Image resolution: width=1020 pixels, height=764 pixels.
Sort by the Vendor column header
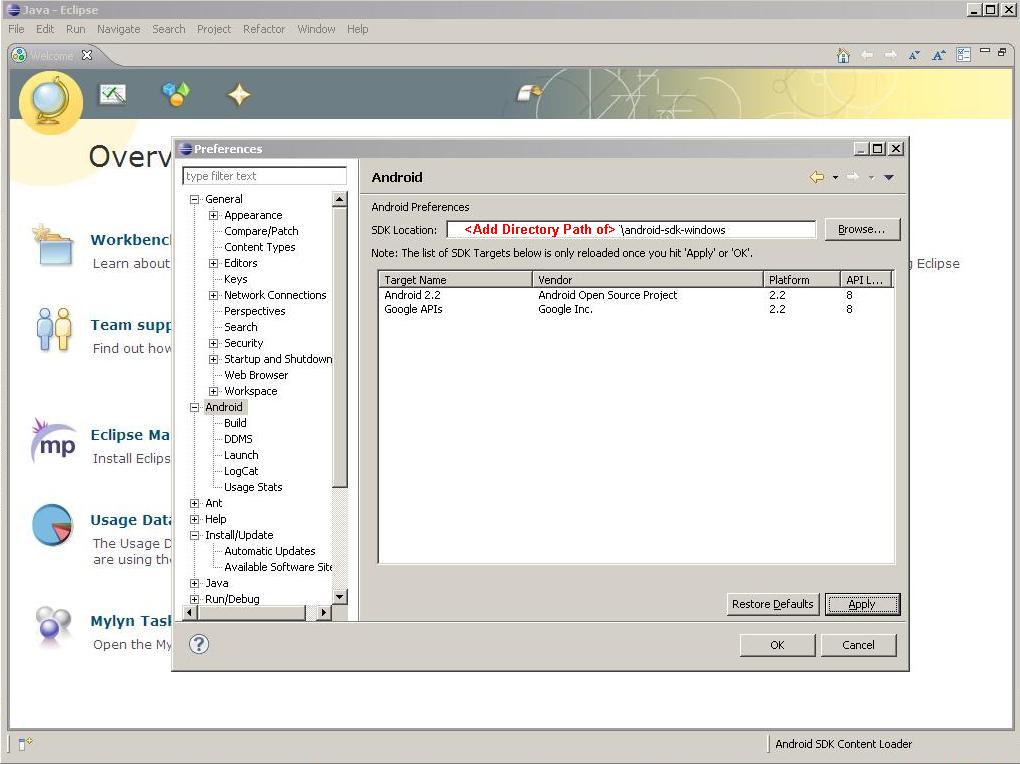coord(648,280)
